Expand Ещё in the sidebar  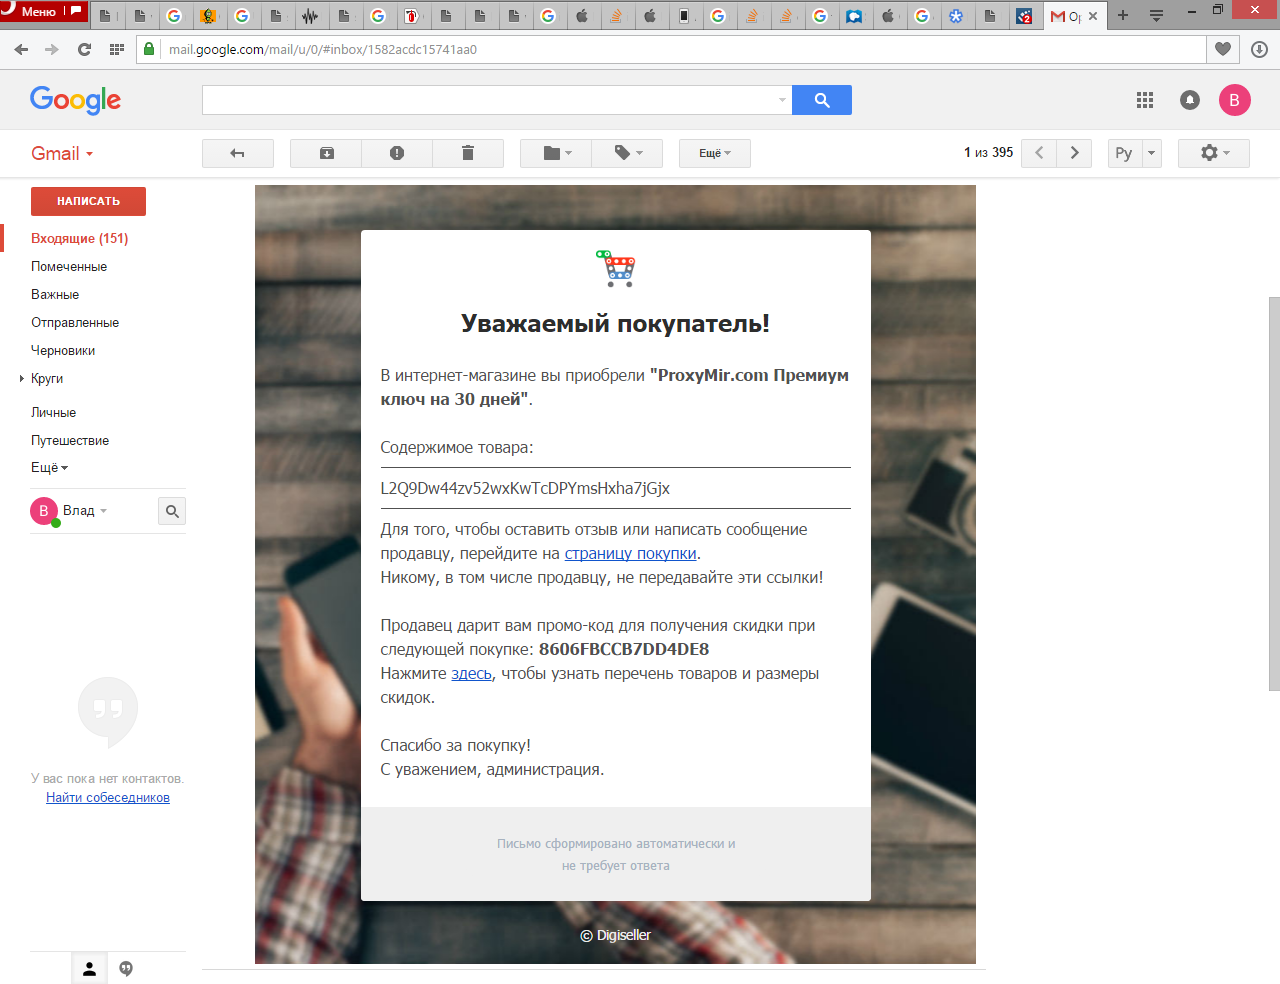tap(49, 467)
